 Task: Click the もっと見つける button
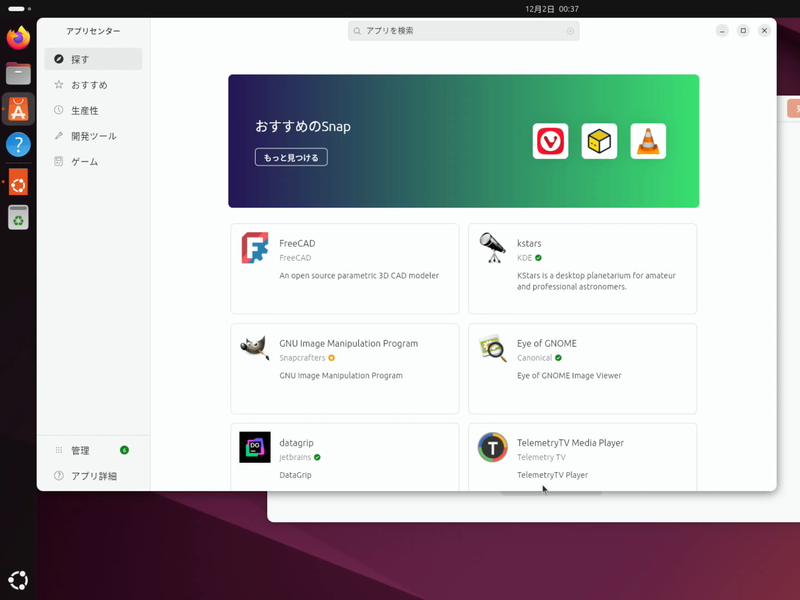pos(291,157)
